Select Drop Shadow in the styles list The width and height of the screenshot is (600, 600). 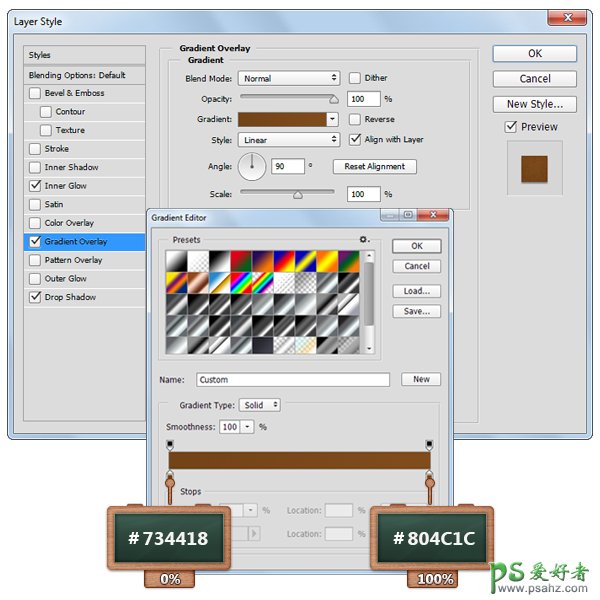[70, 297]
